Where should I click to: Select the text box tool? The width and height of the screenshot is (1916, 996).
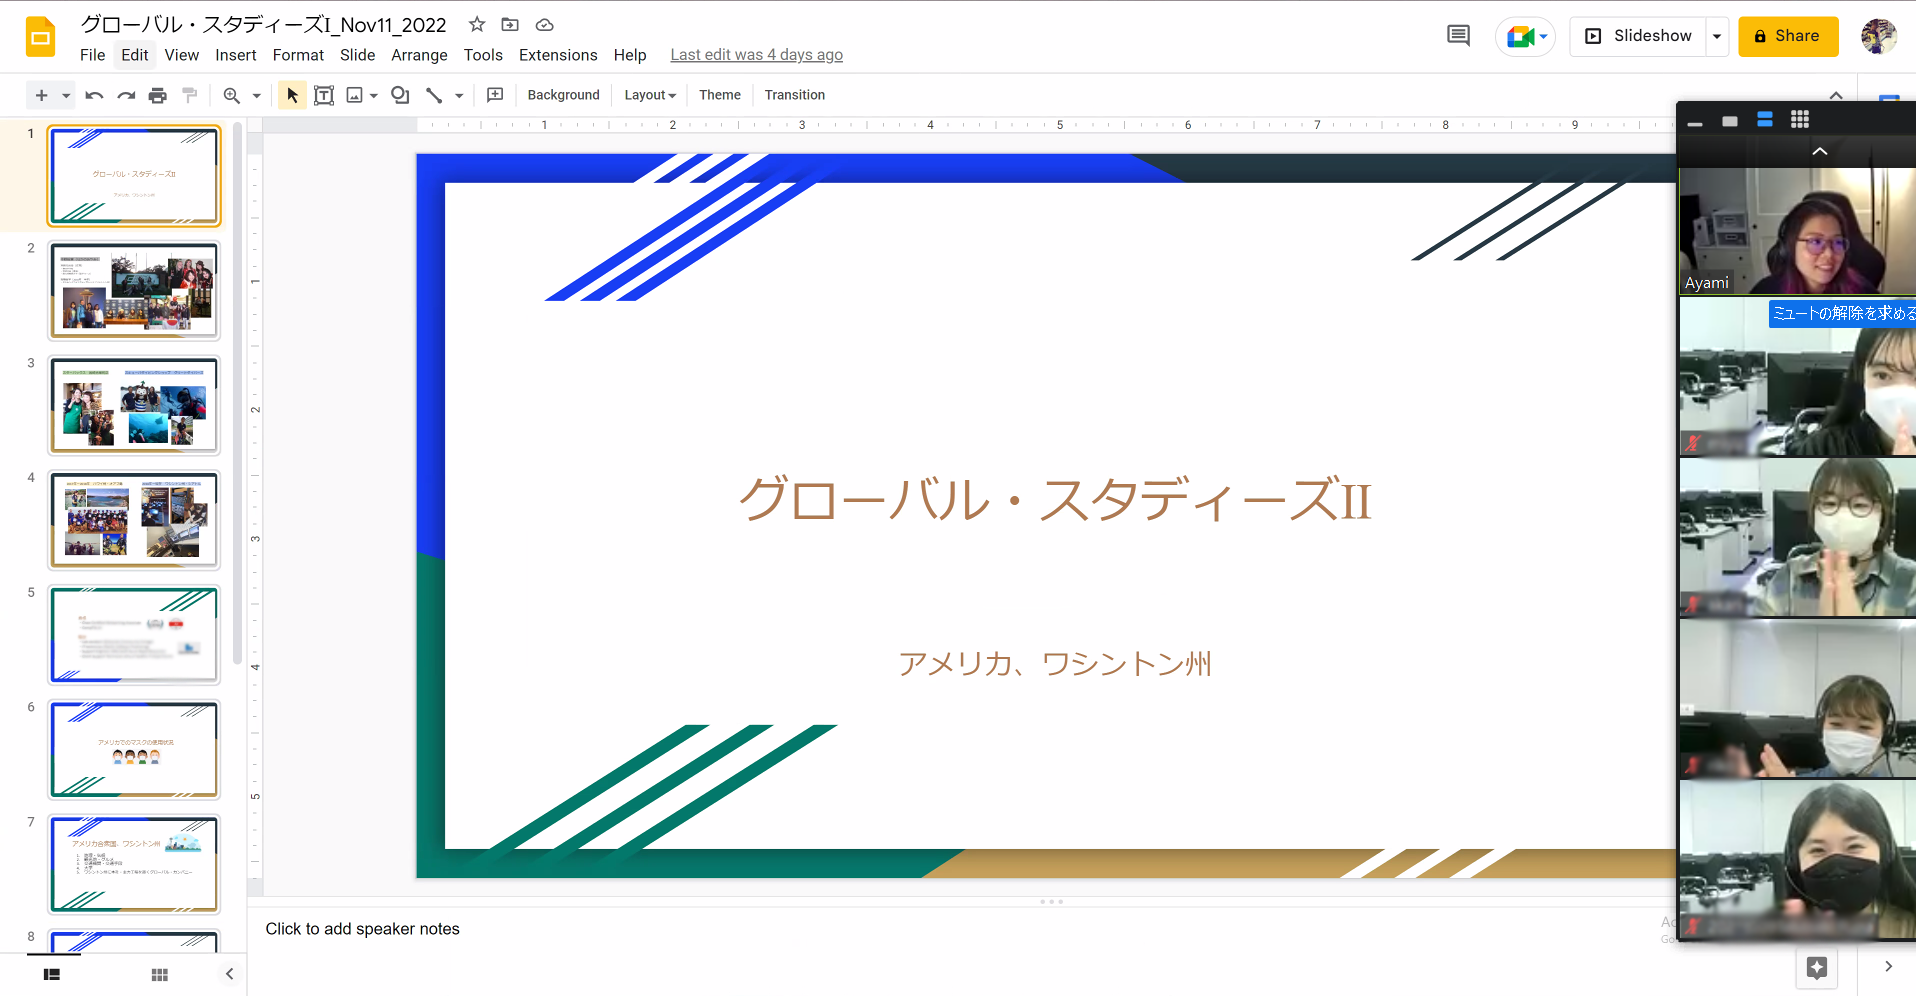pos(324,95)
